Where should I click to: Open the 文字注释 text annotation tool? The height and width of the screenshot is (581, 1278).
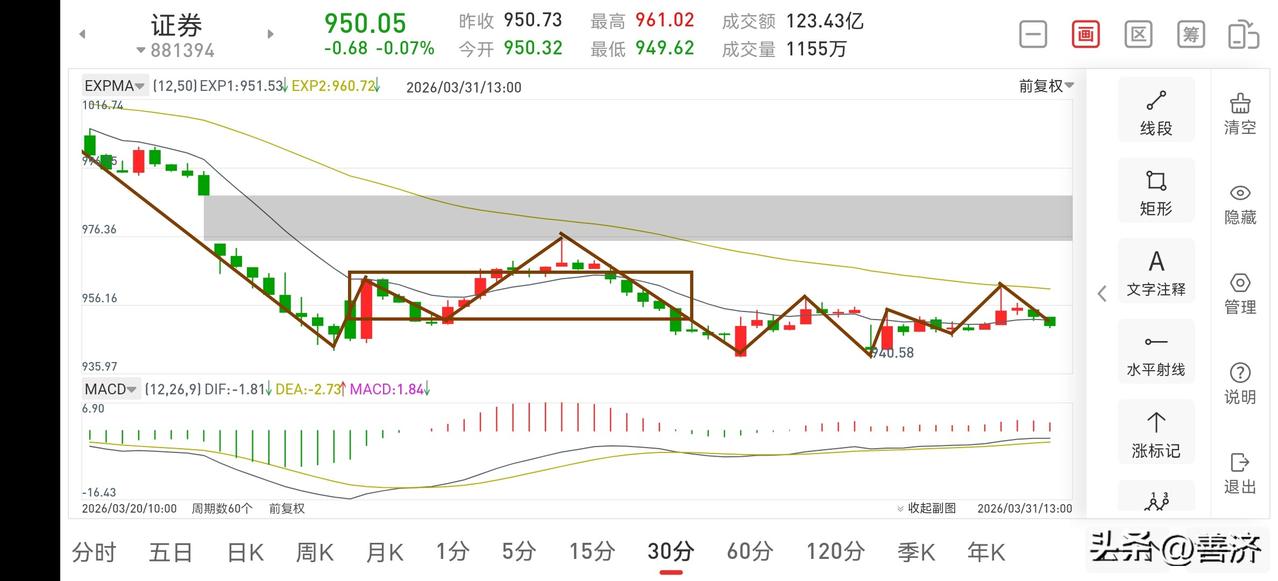[x=1155, y=270]
